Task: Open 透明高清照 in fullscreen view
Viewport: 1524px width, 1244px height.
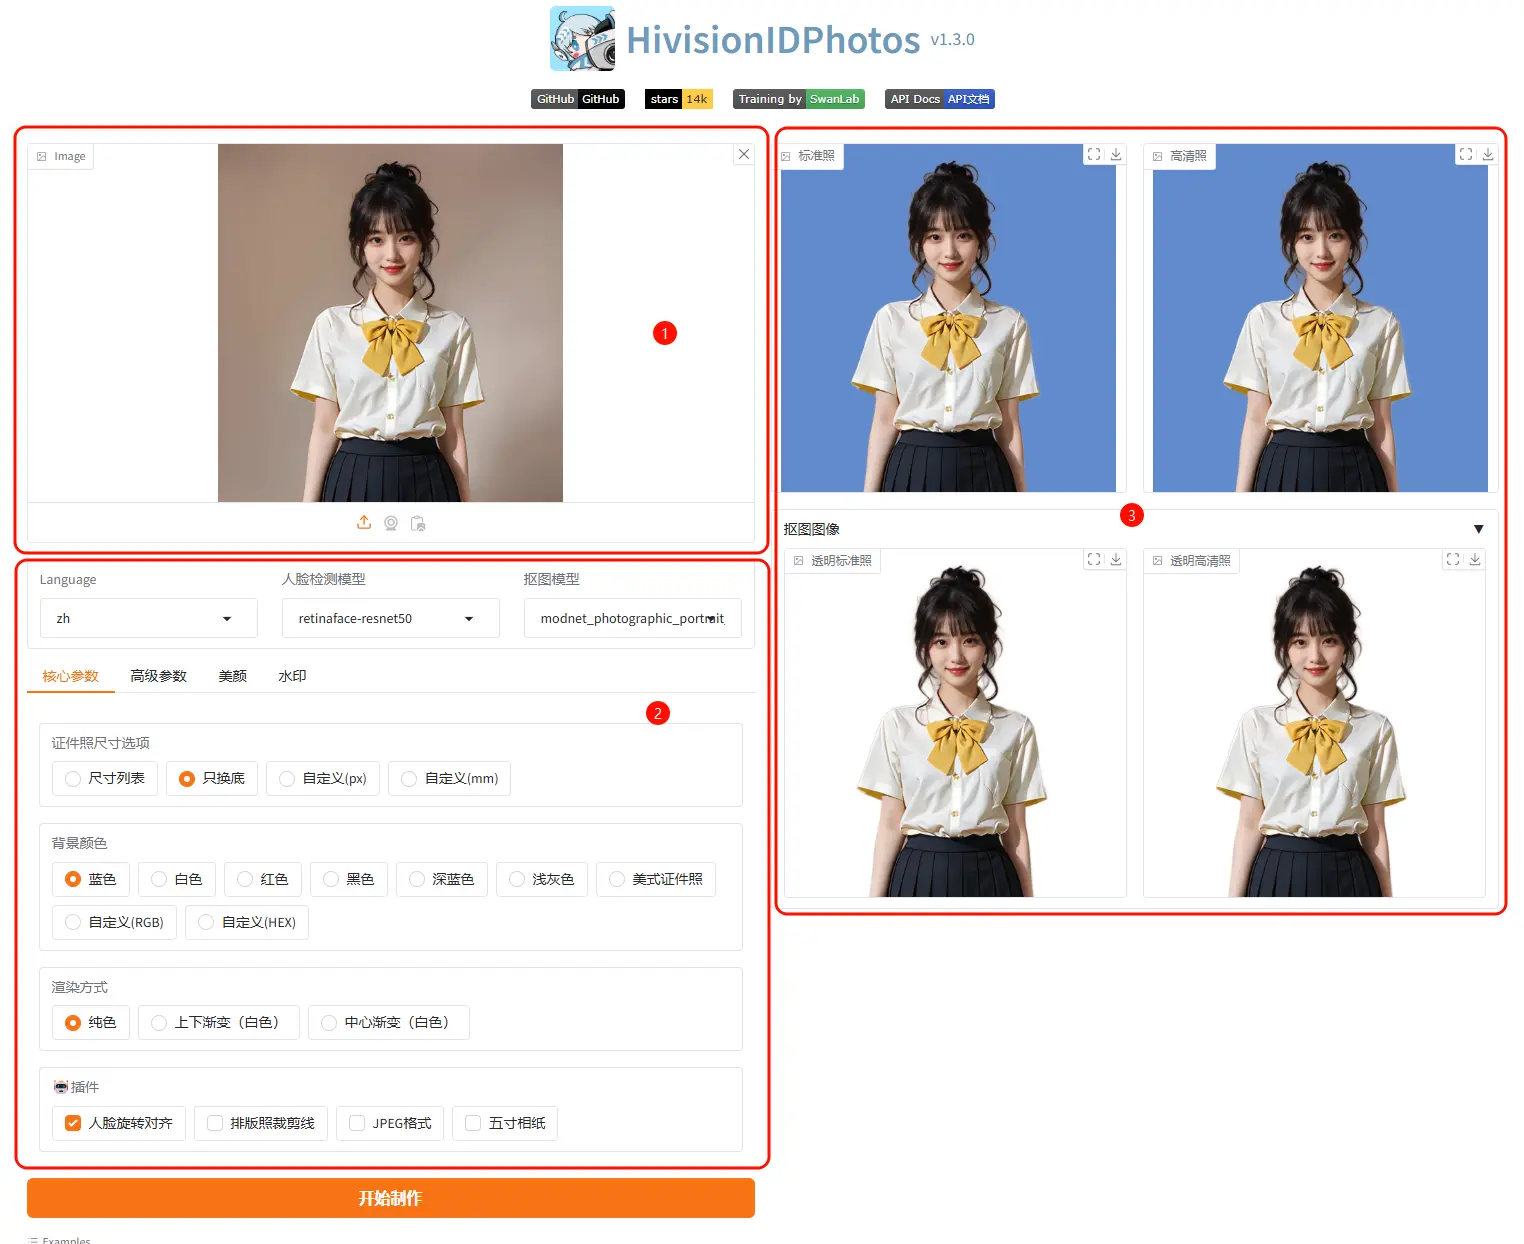Action: pos(1453,559)
